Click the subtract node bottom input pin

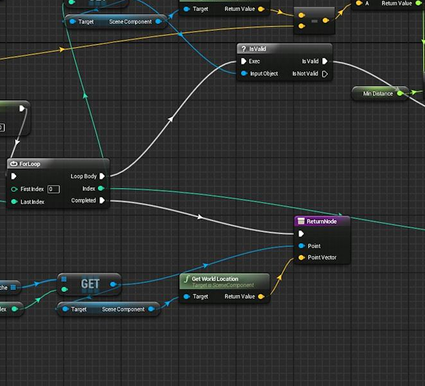coord(302,26)
